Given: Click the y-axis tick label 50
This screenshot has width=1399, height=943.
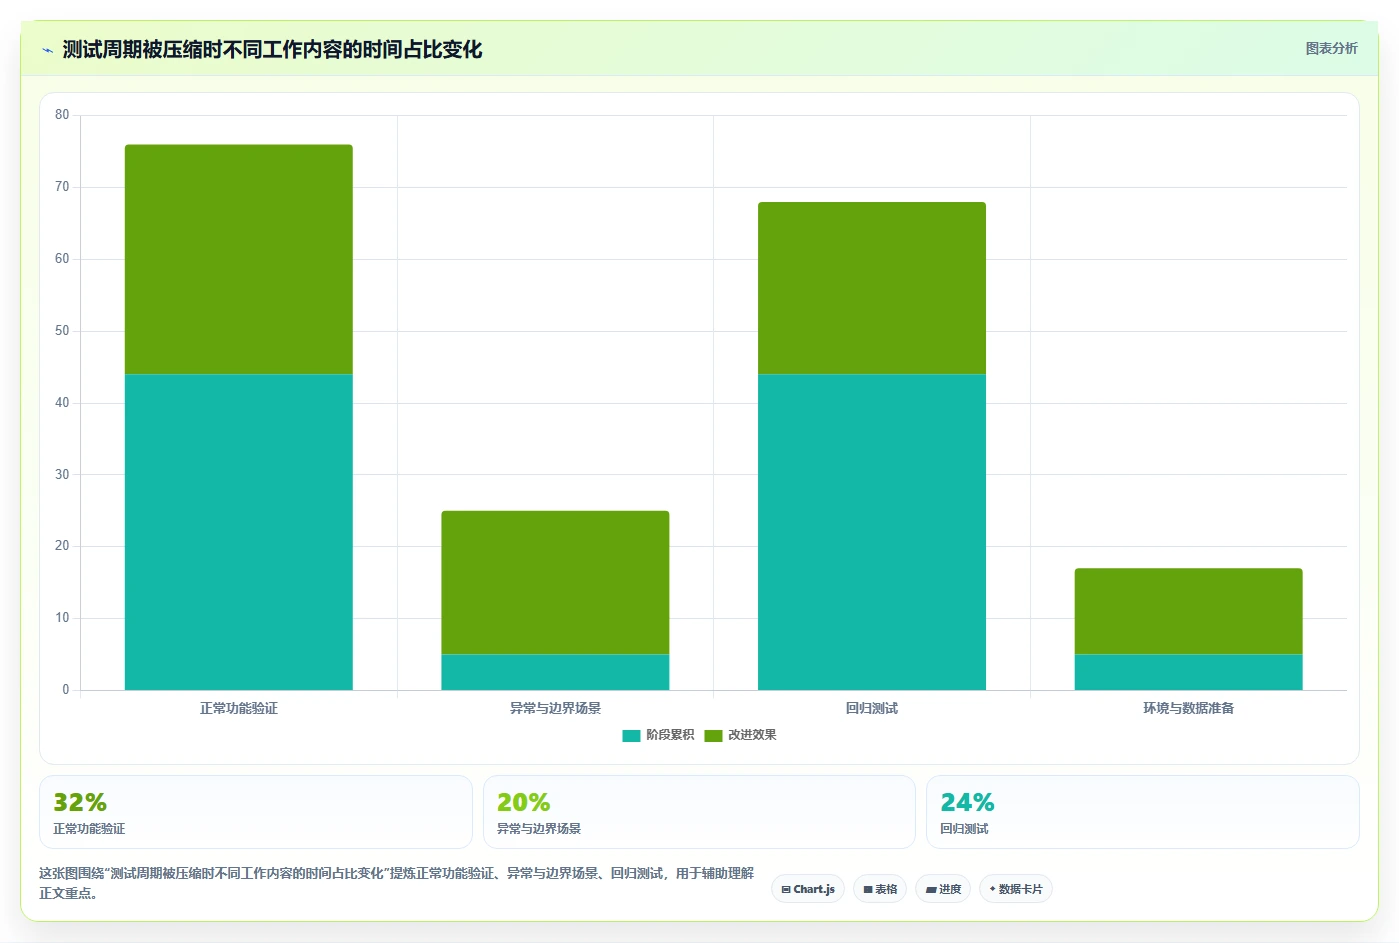Looking at the screenshot, I should [x=62, y=331].
